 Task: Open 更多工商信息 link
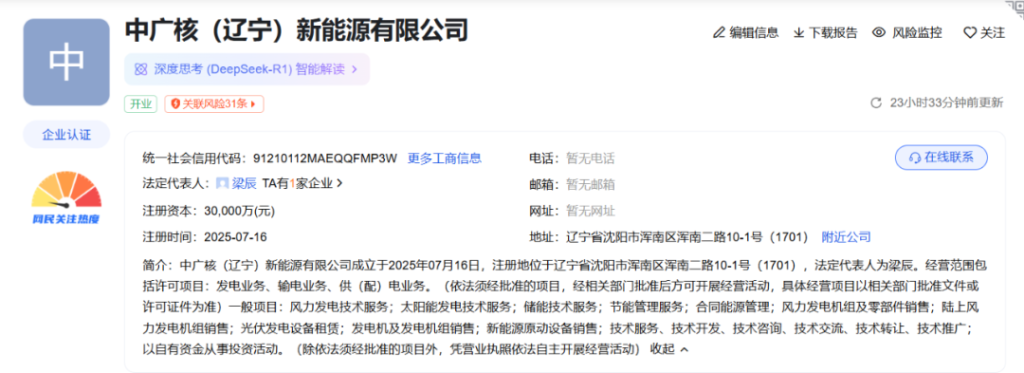(x=444, y=158)
